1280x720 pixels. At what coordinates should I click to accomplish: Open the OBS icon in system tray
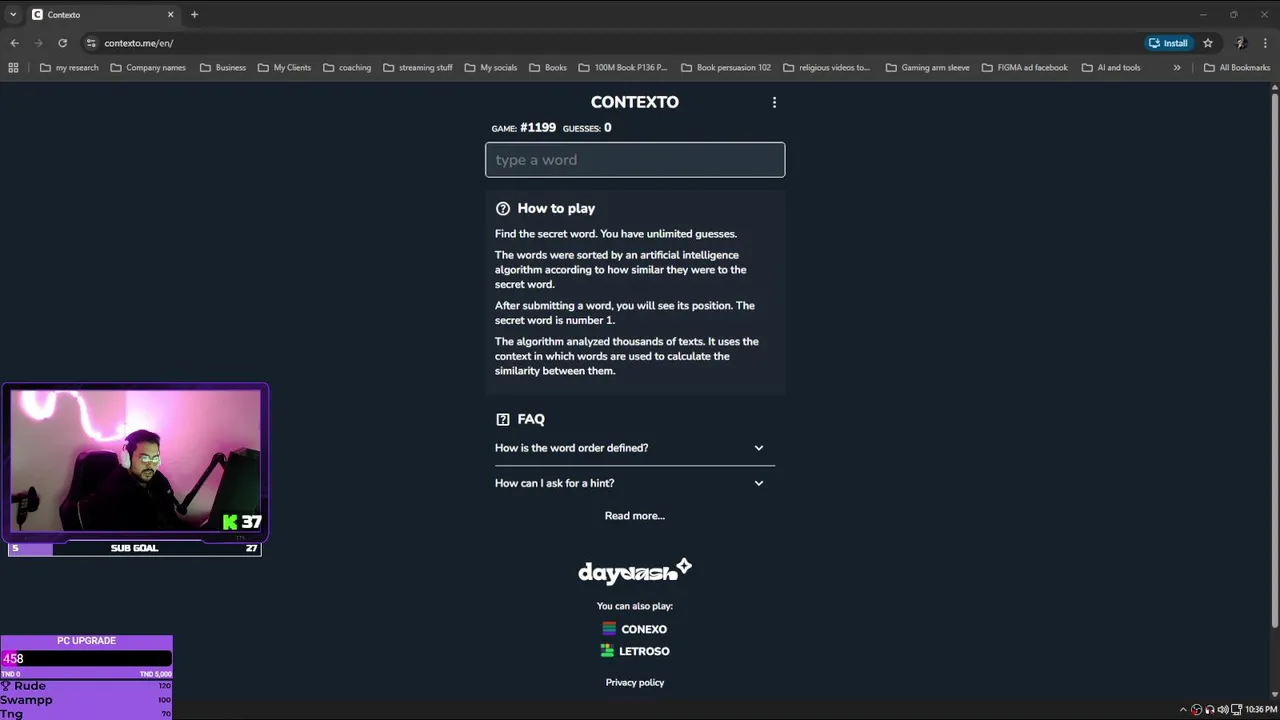point(1197,710)
